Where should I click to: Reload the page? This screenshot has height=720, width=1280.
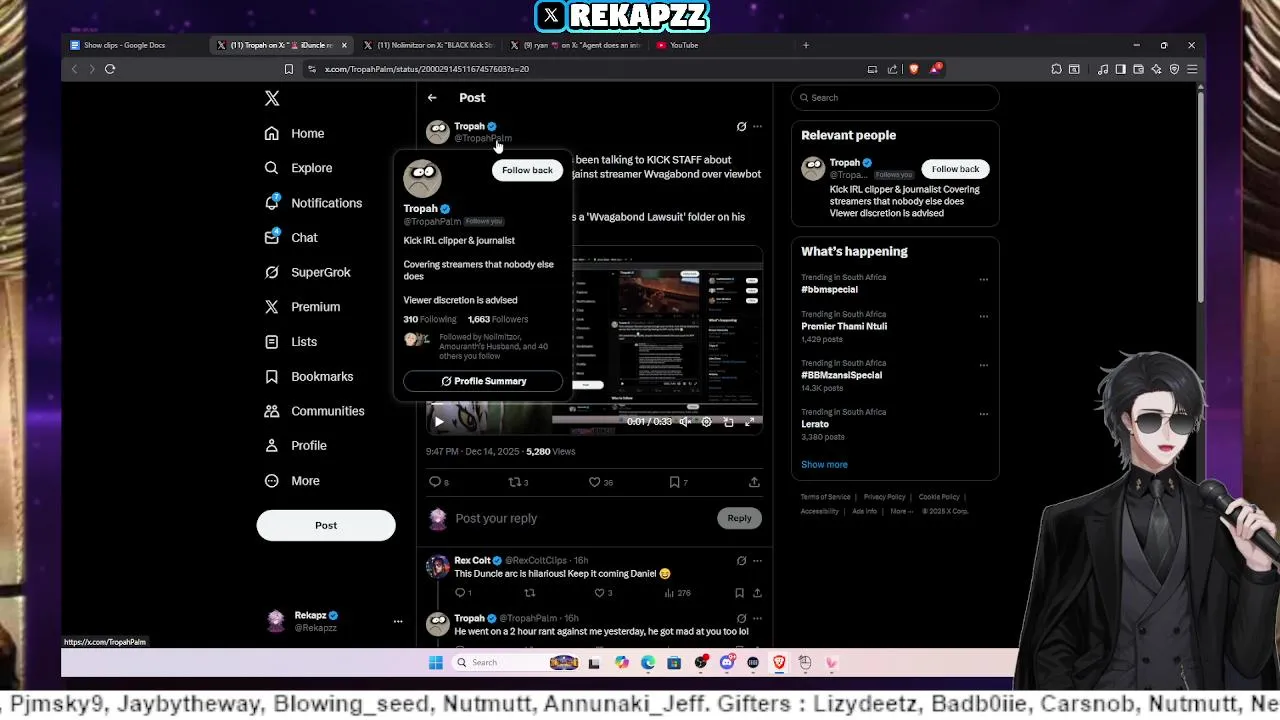click(110, 69)
